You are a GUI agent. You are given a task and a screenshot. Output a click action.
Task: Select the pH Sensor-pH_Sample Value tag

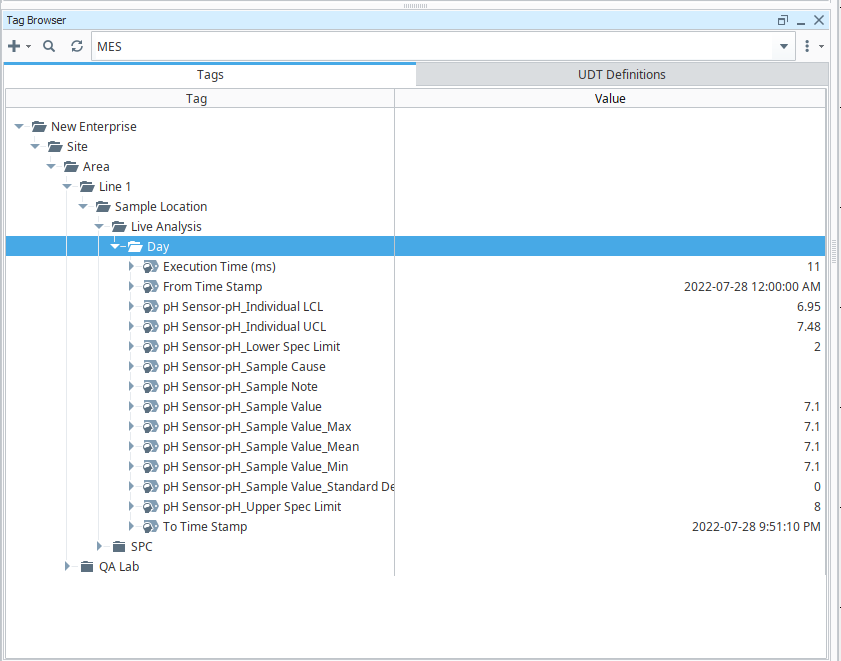point(242,407)
